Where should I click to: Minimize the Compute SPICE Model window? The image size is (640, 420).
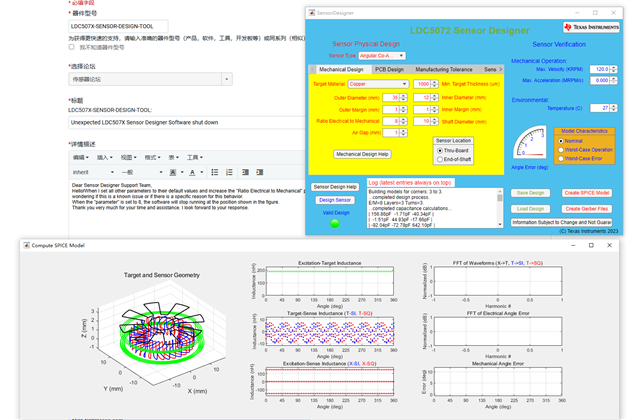[573, 245]
